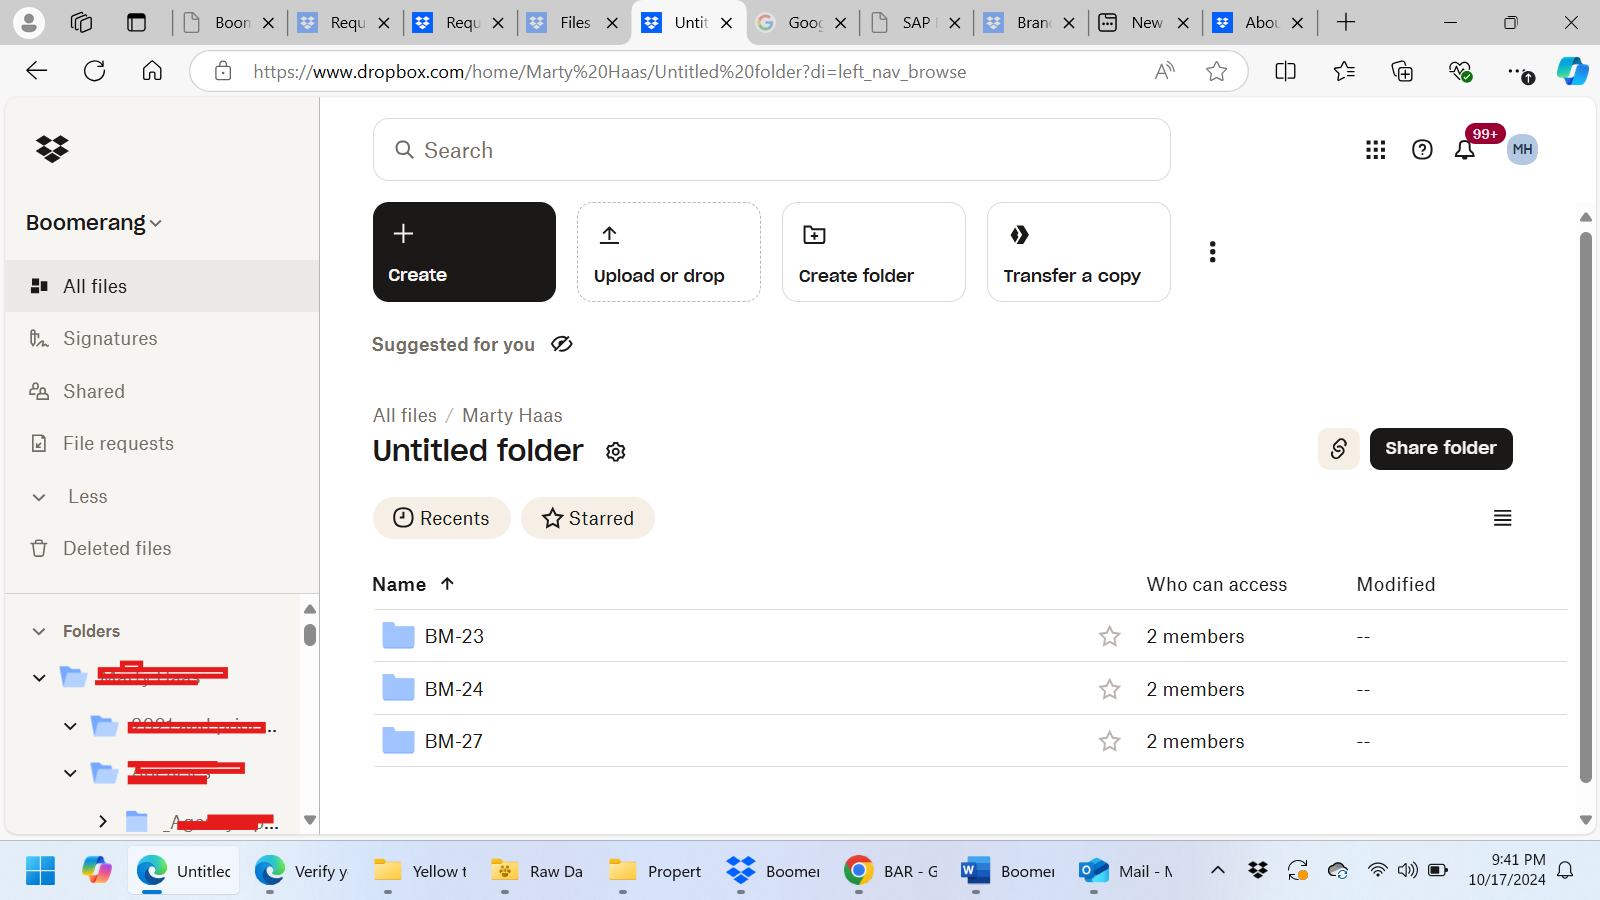
Task: Collapse the Folders tree section
Action: pos(39,631)
